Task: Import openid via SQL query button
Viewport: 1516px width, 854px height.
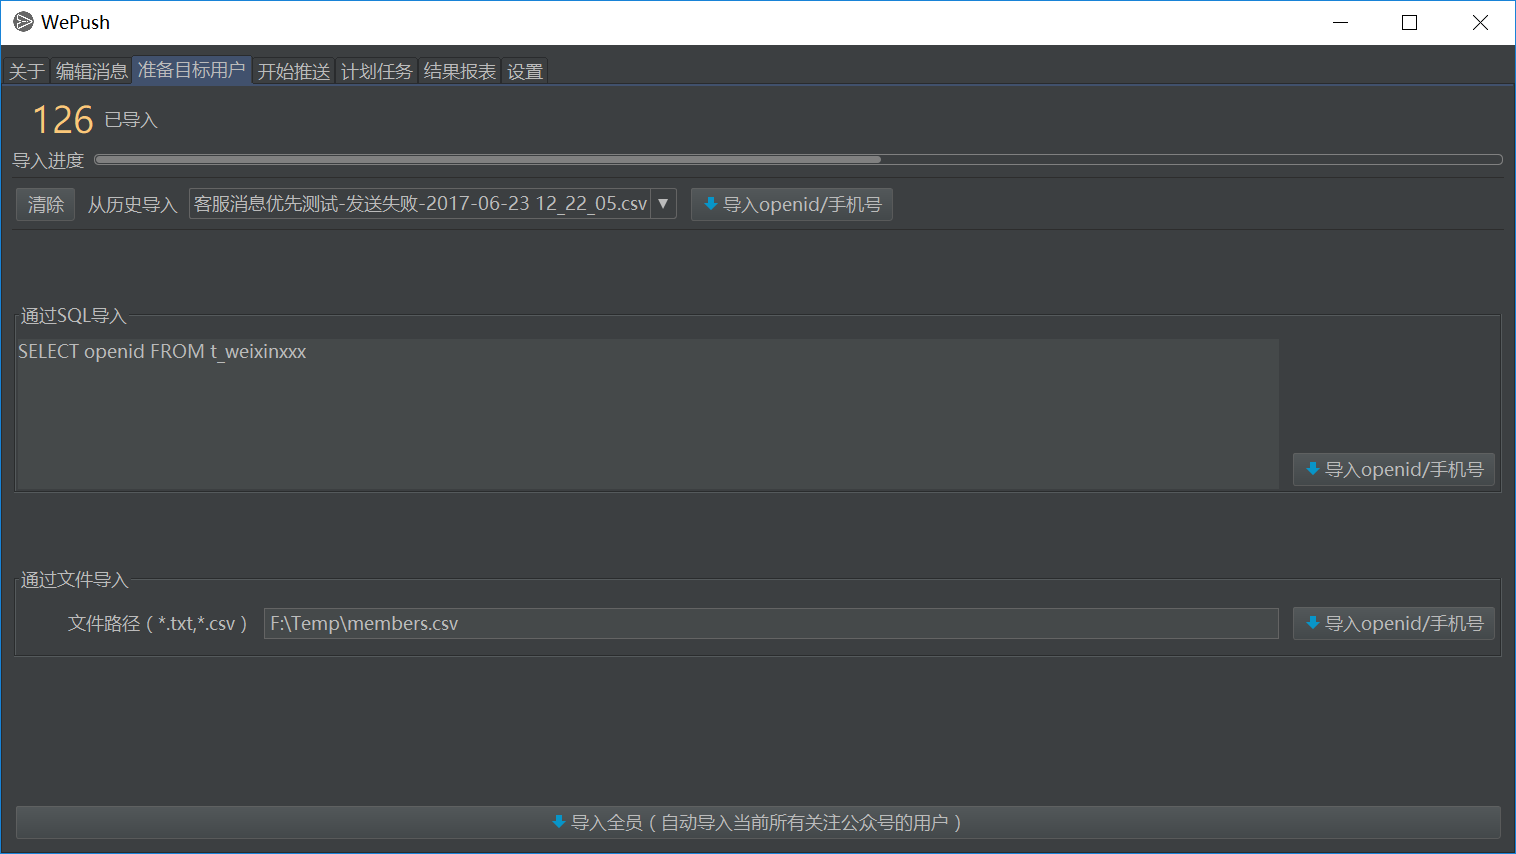Action: coord(1393,469)
